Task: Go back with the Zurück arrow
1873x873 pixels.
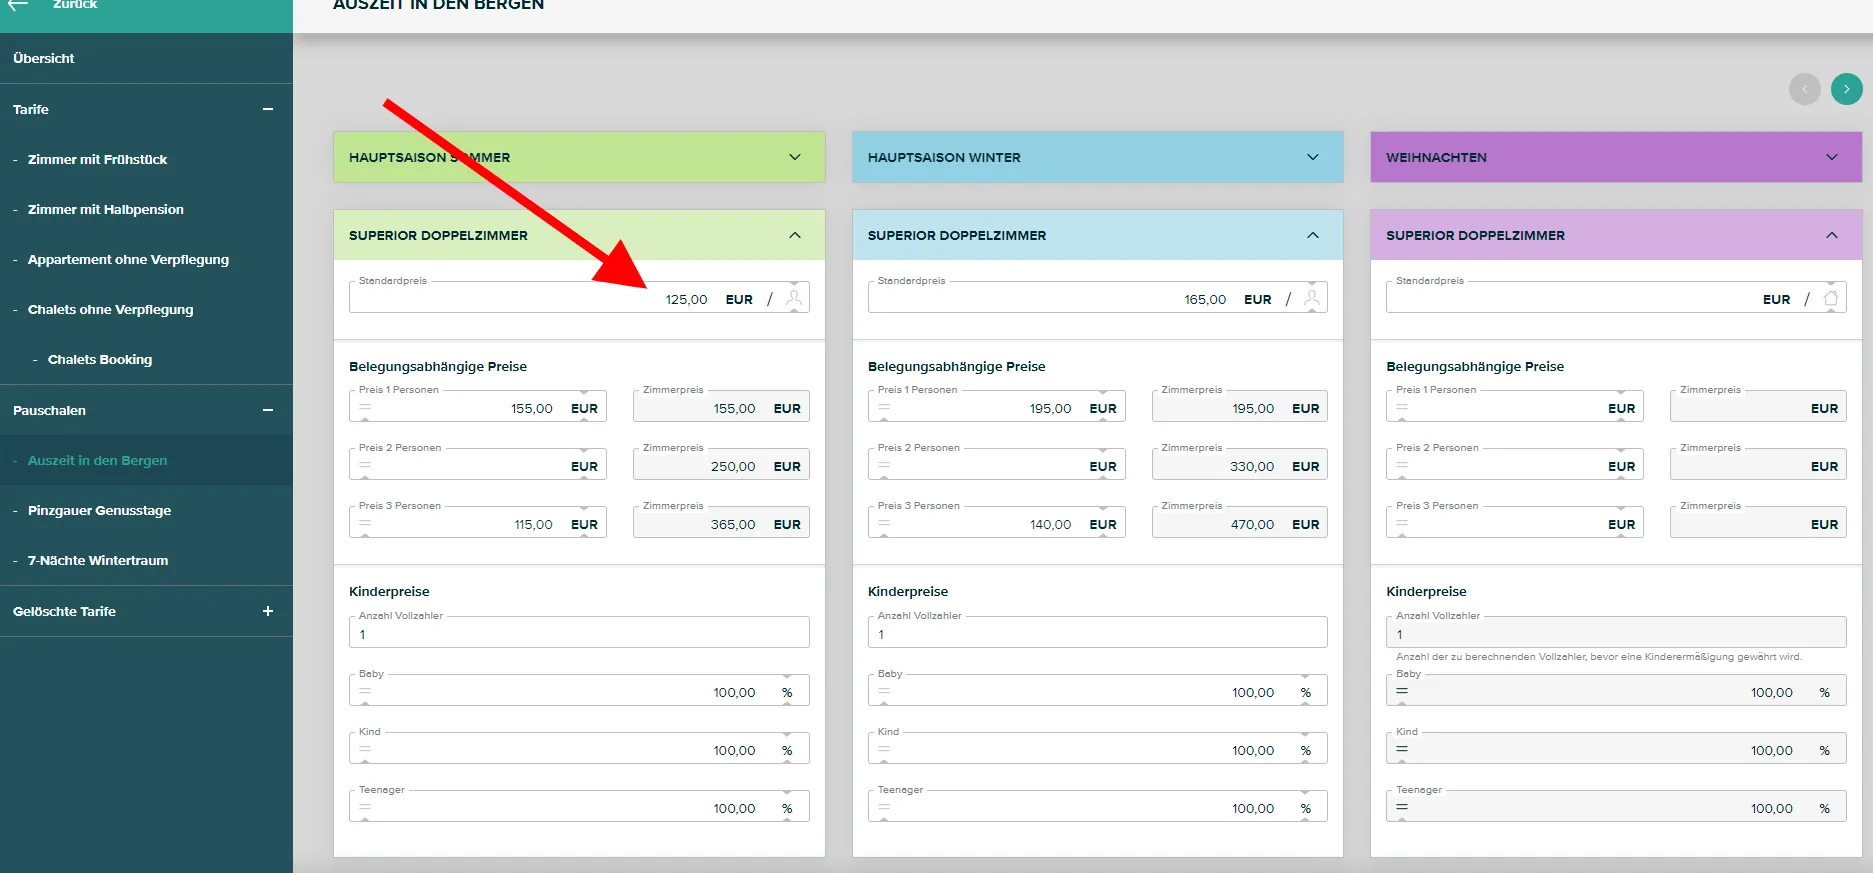Action: click(18, 4)
